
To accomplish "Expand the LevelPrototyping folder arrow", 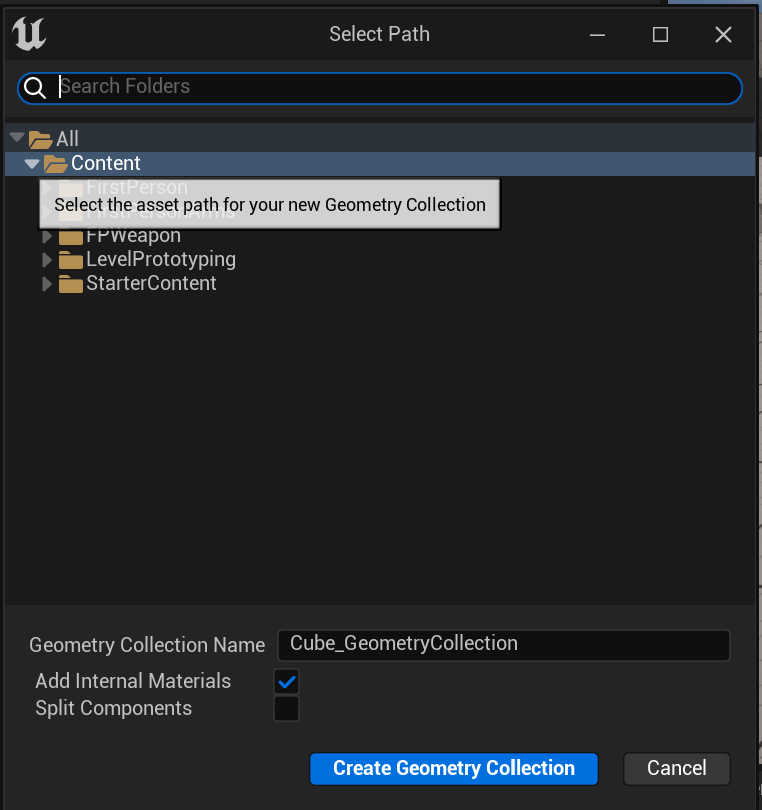I will pyautogui.click(x=47, y=260).
